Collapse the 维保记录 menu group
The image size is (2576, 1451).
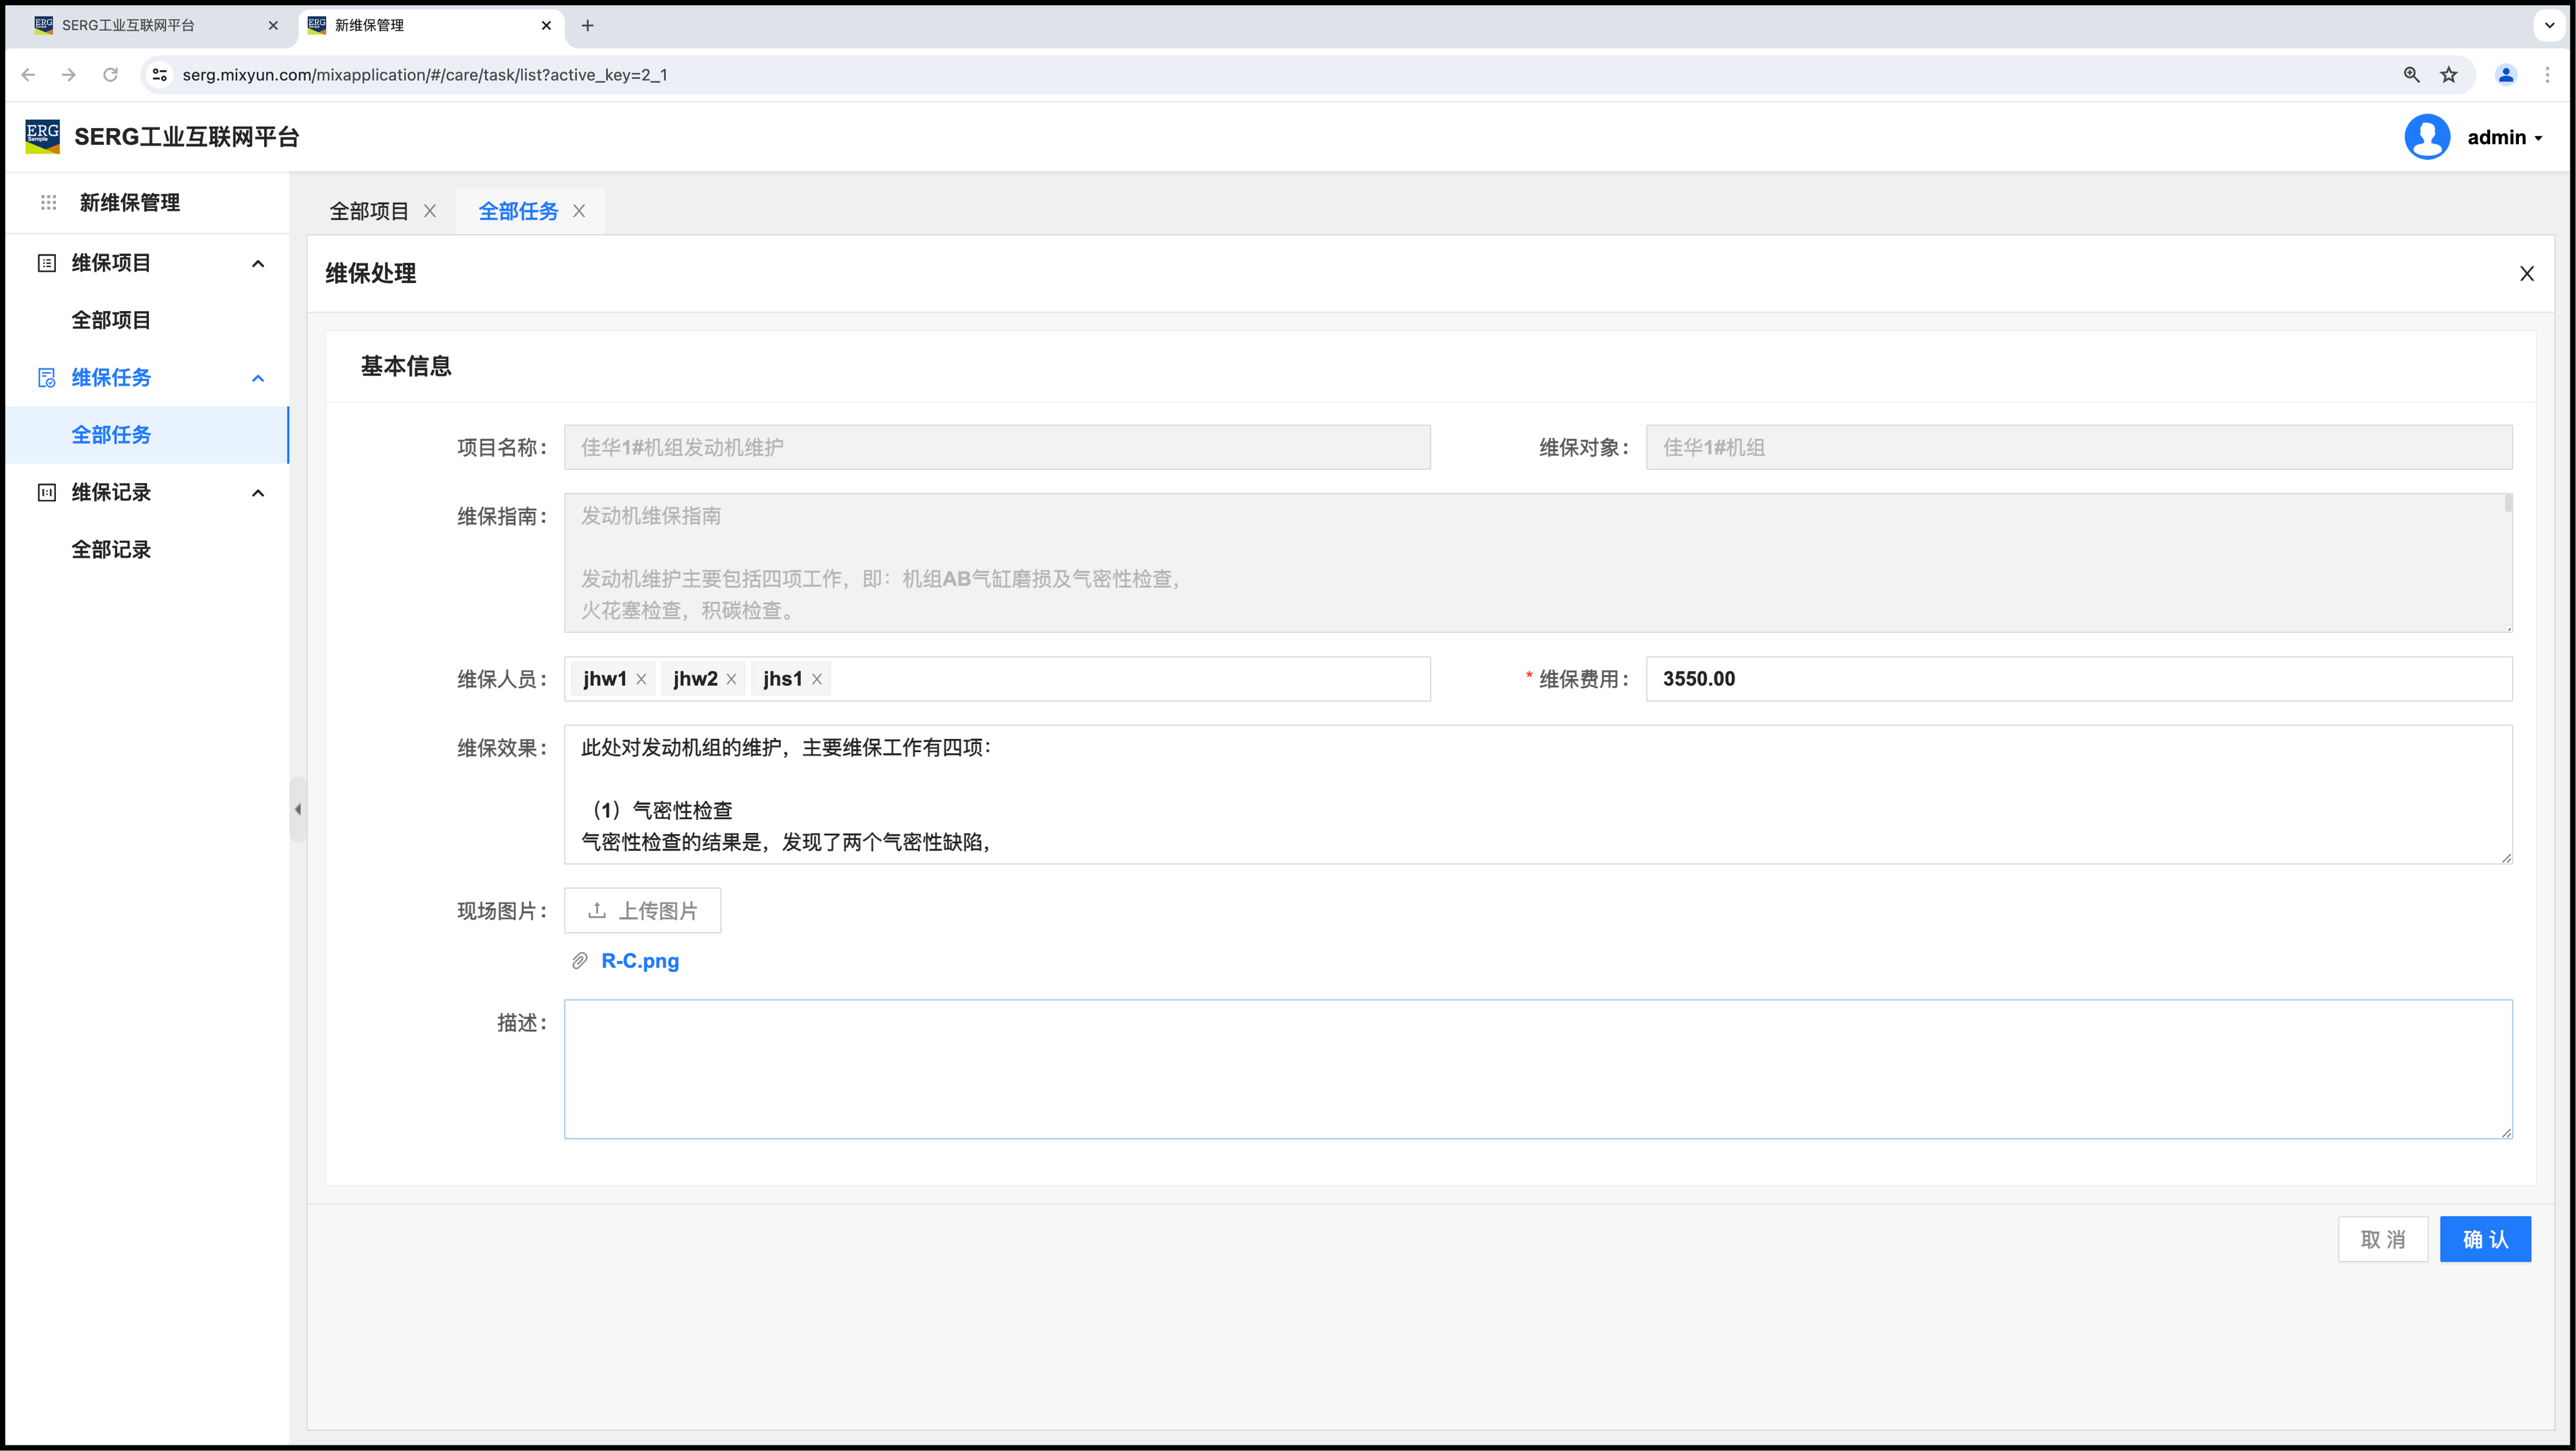pos(258,493)
